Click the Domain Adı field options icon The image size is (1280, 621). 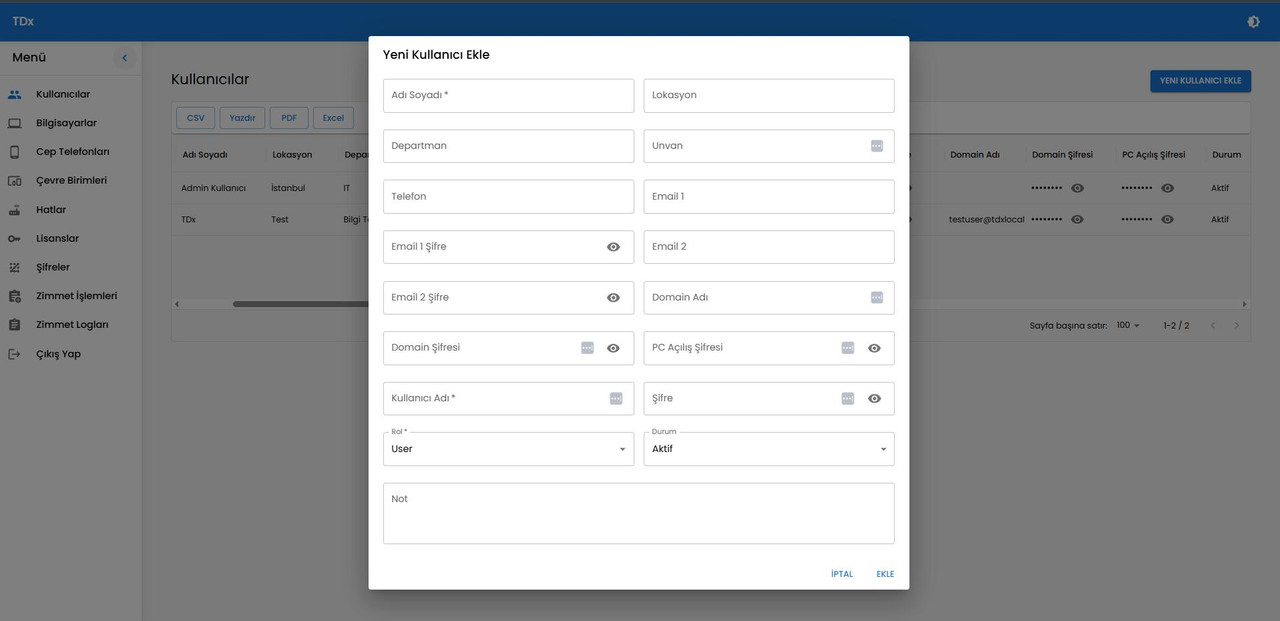tap(877, 297)
